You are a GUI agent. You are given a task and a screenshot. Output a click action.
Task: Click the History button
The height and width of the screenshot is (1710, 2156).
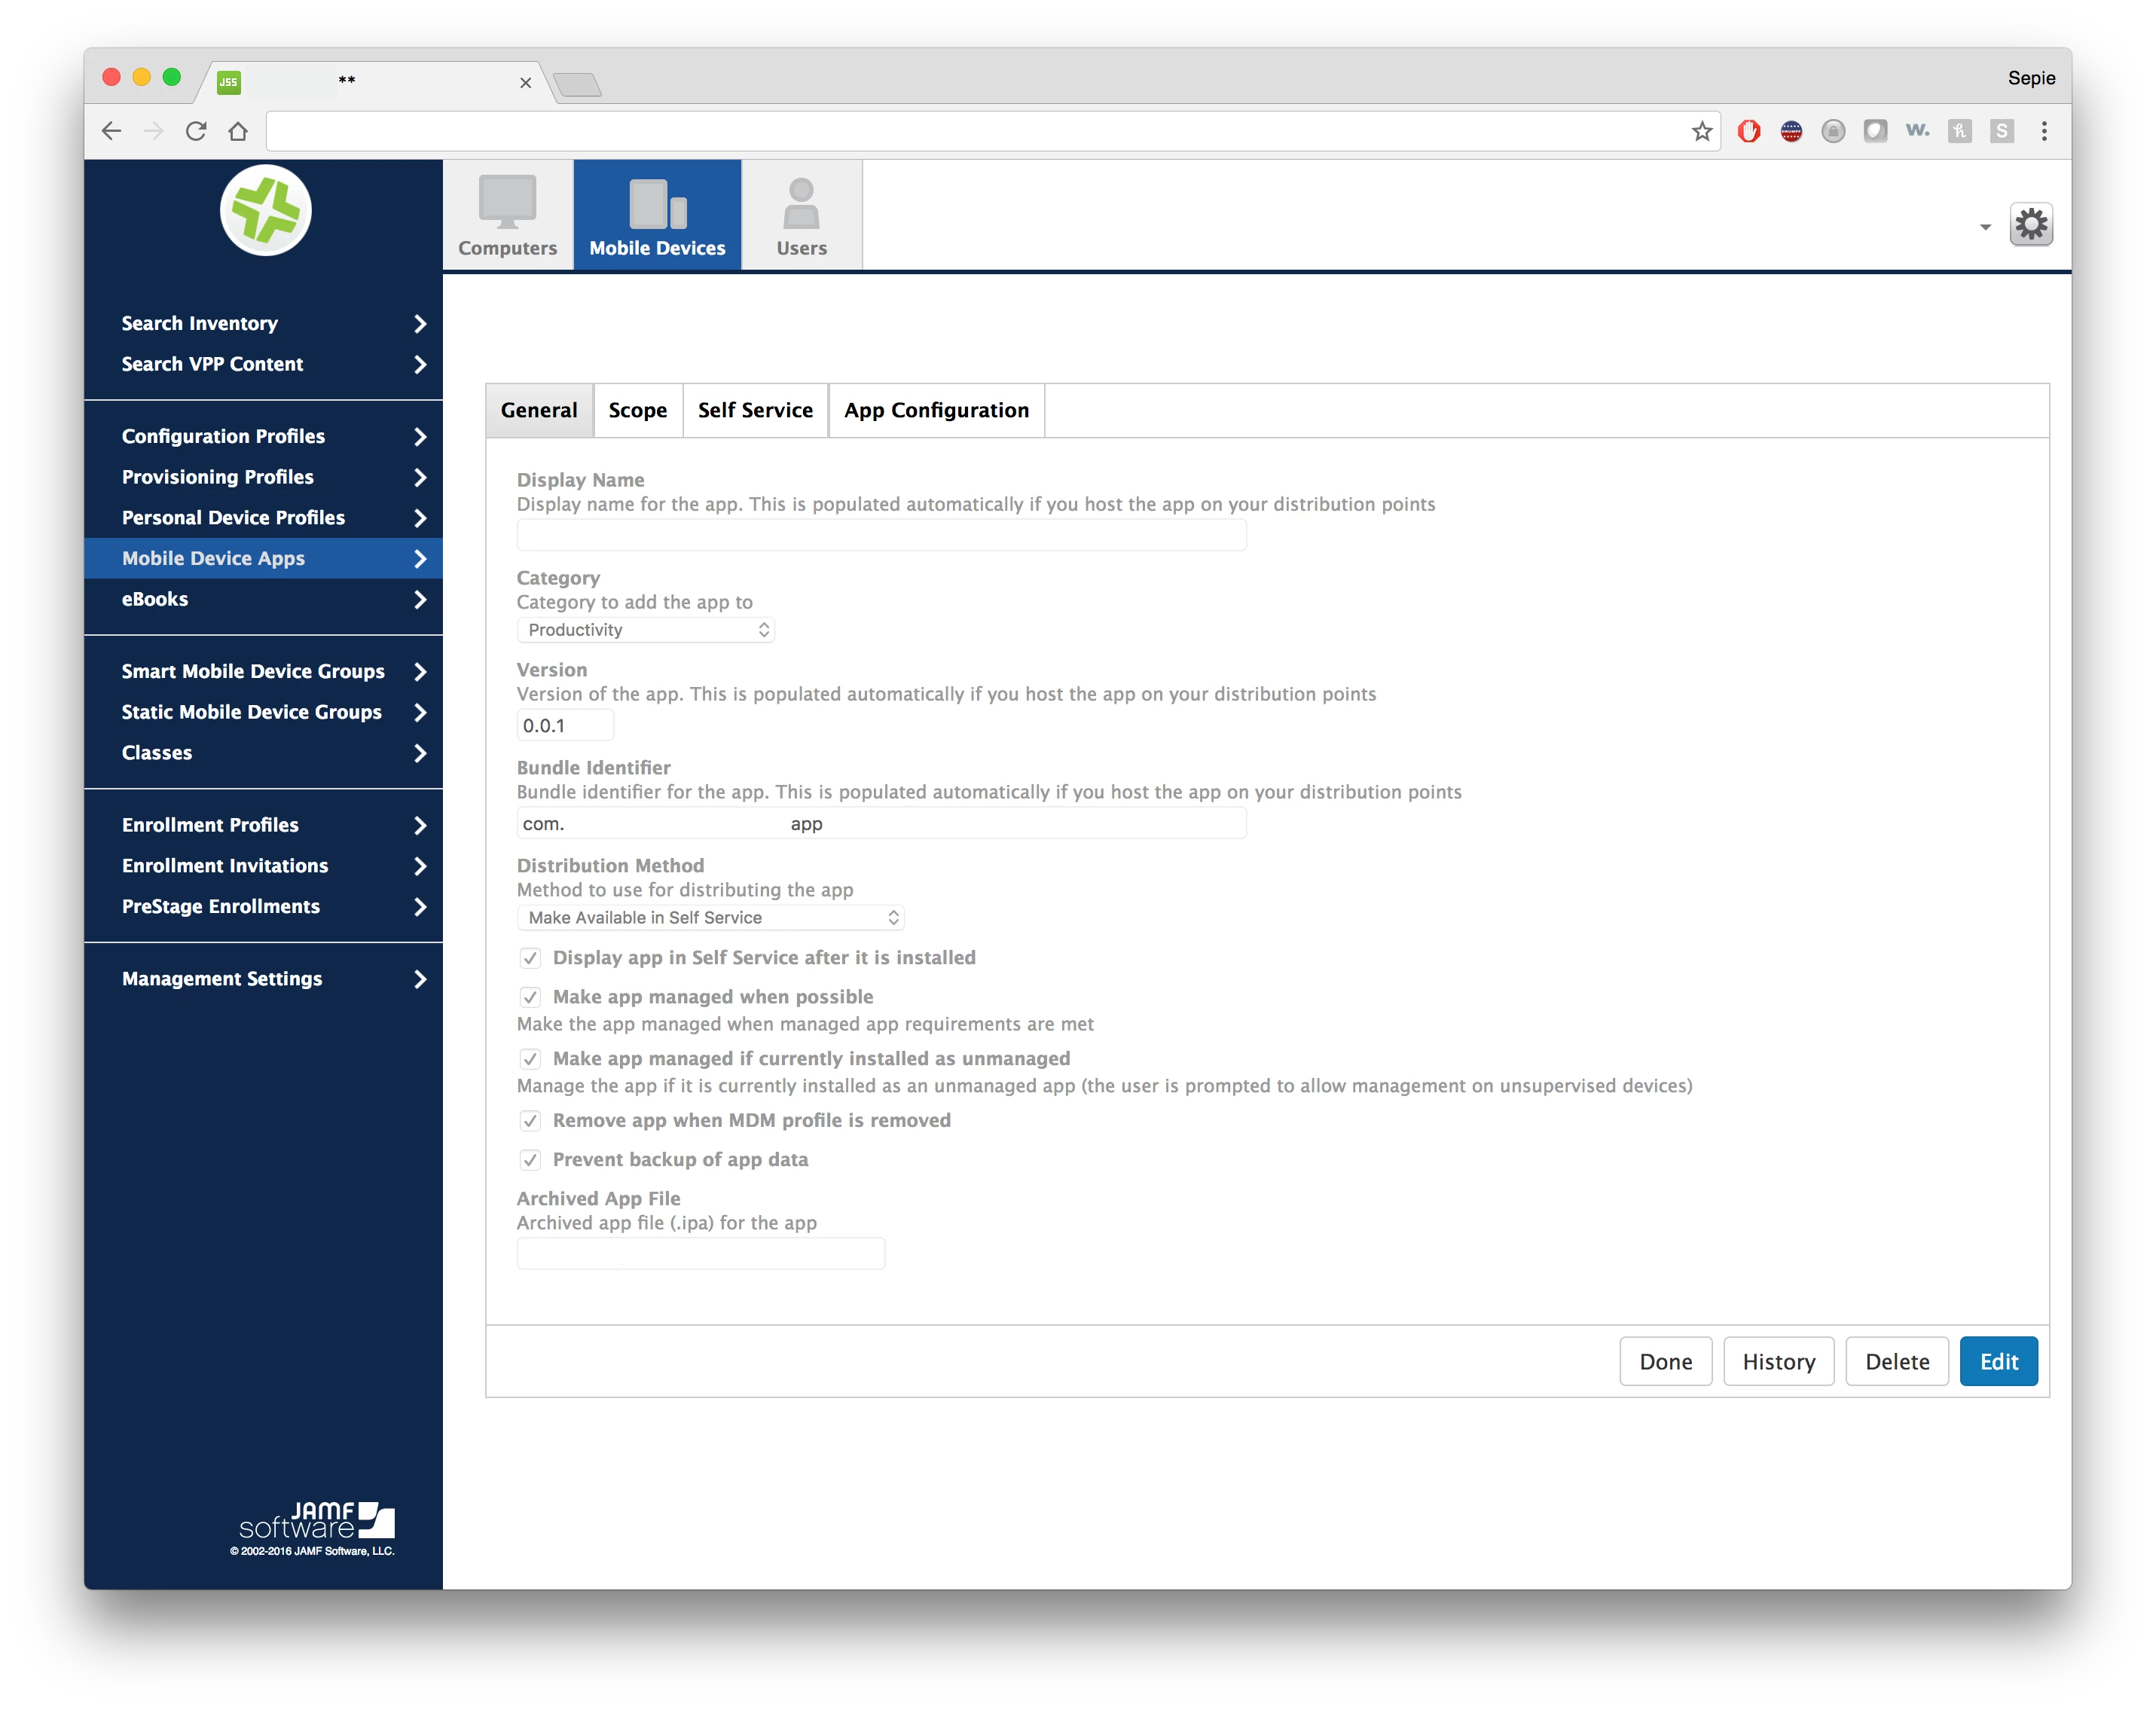point(1778,1362)
